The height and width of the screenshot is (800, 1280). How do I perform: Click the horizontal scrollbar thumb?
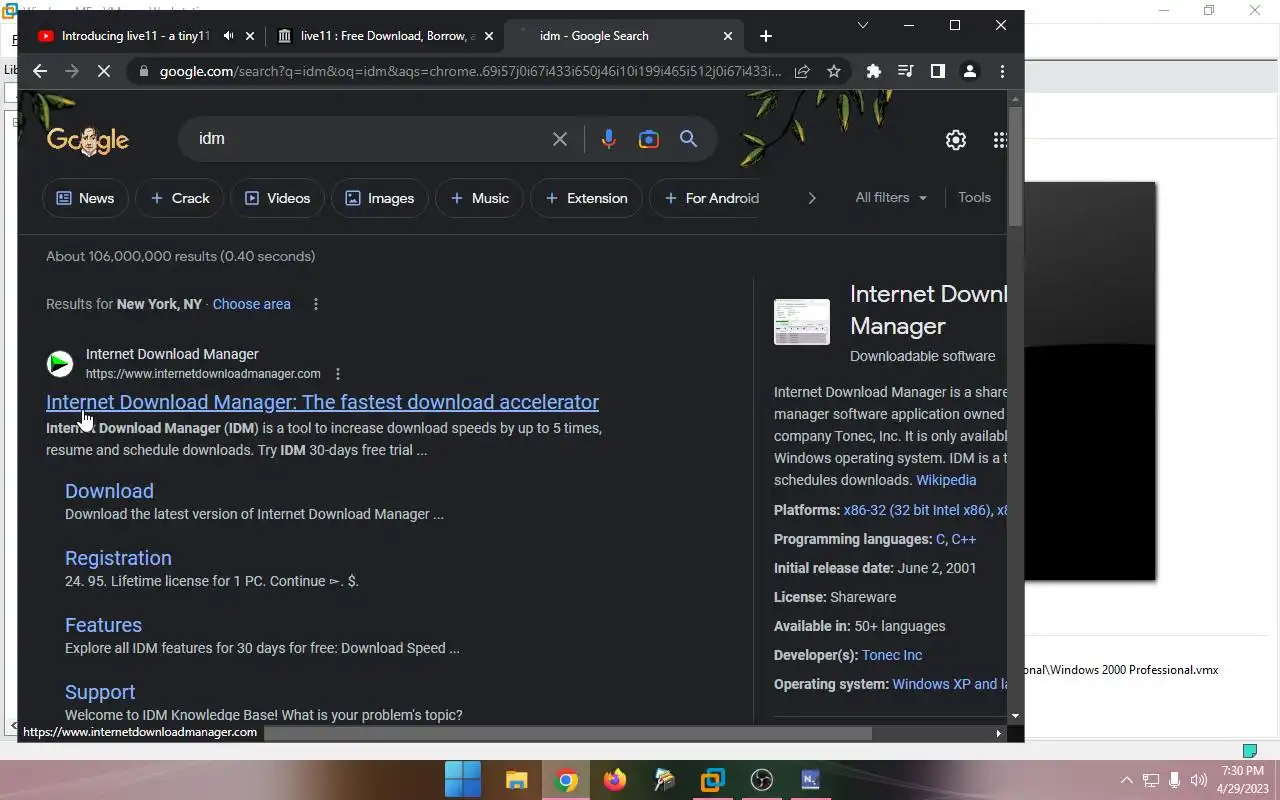click(x=567, y=733)
